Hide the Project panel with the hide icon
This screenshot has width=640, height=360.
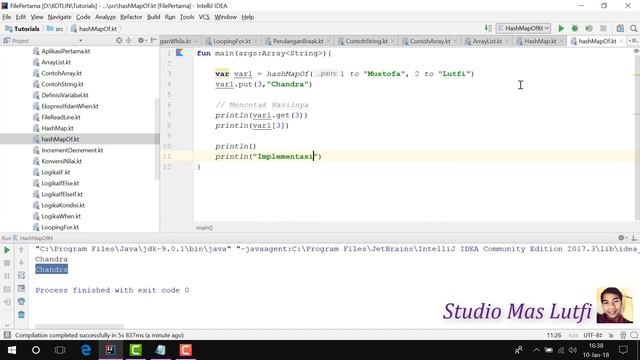pyautogui.click(x=153, y=40)
